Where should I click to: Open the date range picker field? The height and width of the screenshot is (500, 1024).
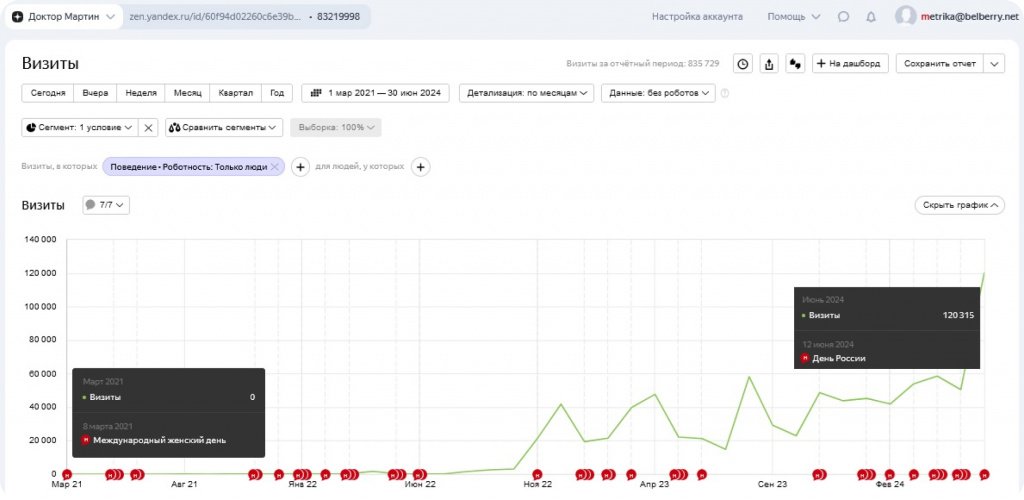pyautogui.click(x=375, y=93)
